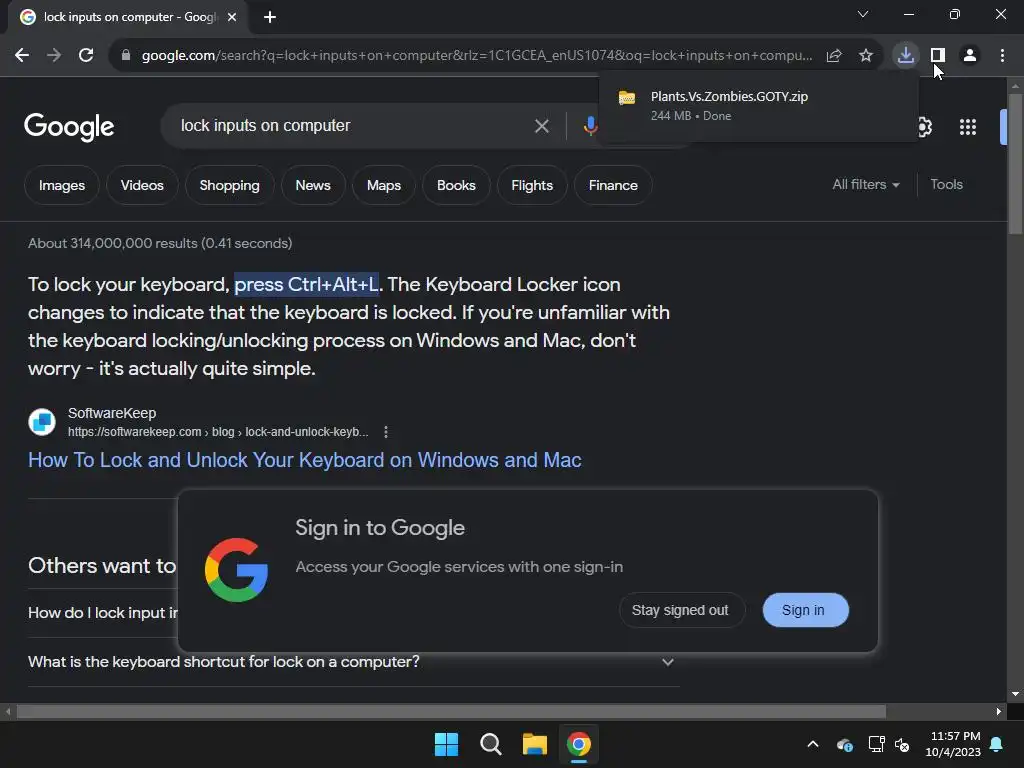
Task: Open search Tools
Action: tap(946, 185)
